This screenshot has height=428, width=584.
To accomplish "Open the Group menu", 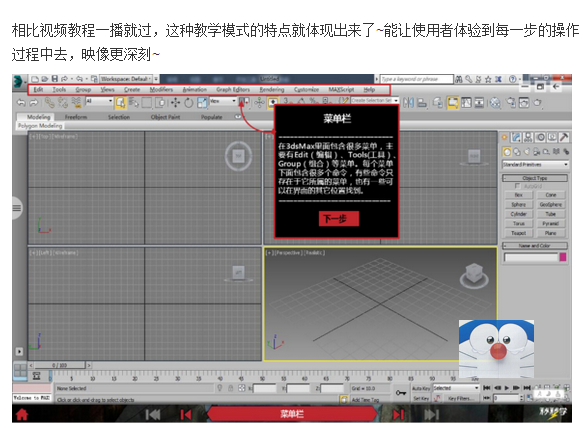I will coord(83,89).
